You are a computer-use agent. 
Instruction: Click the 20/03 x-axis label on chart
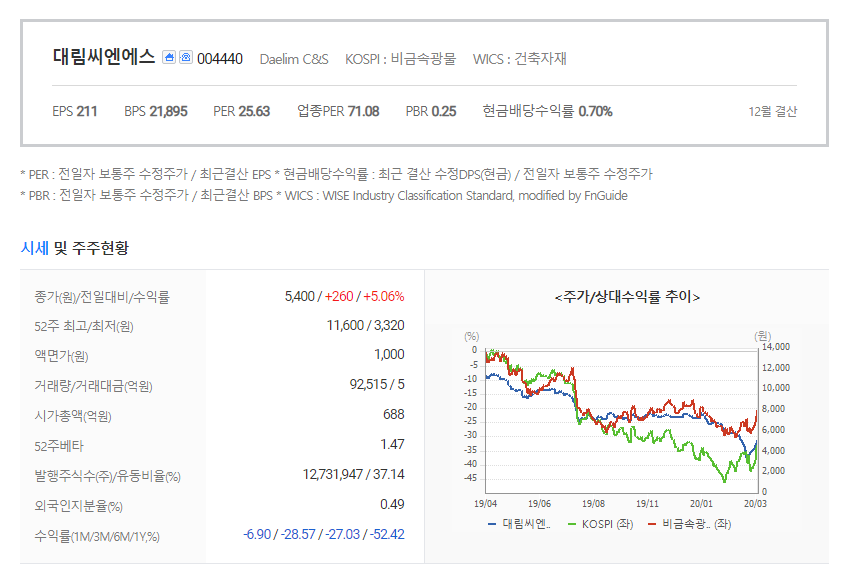(755, 503)
